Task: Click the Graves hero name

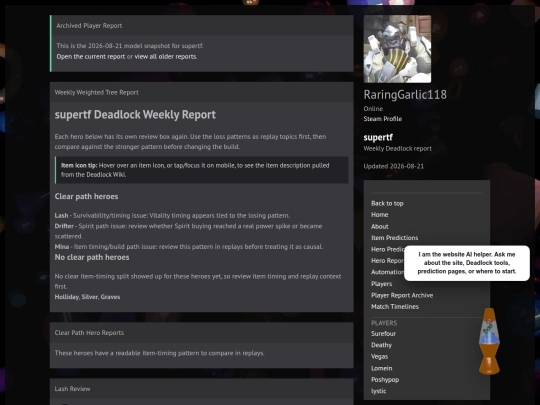Action: click(110, 297)
